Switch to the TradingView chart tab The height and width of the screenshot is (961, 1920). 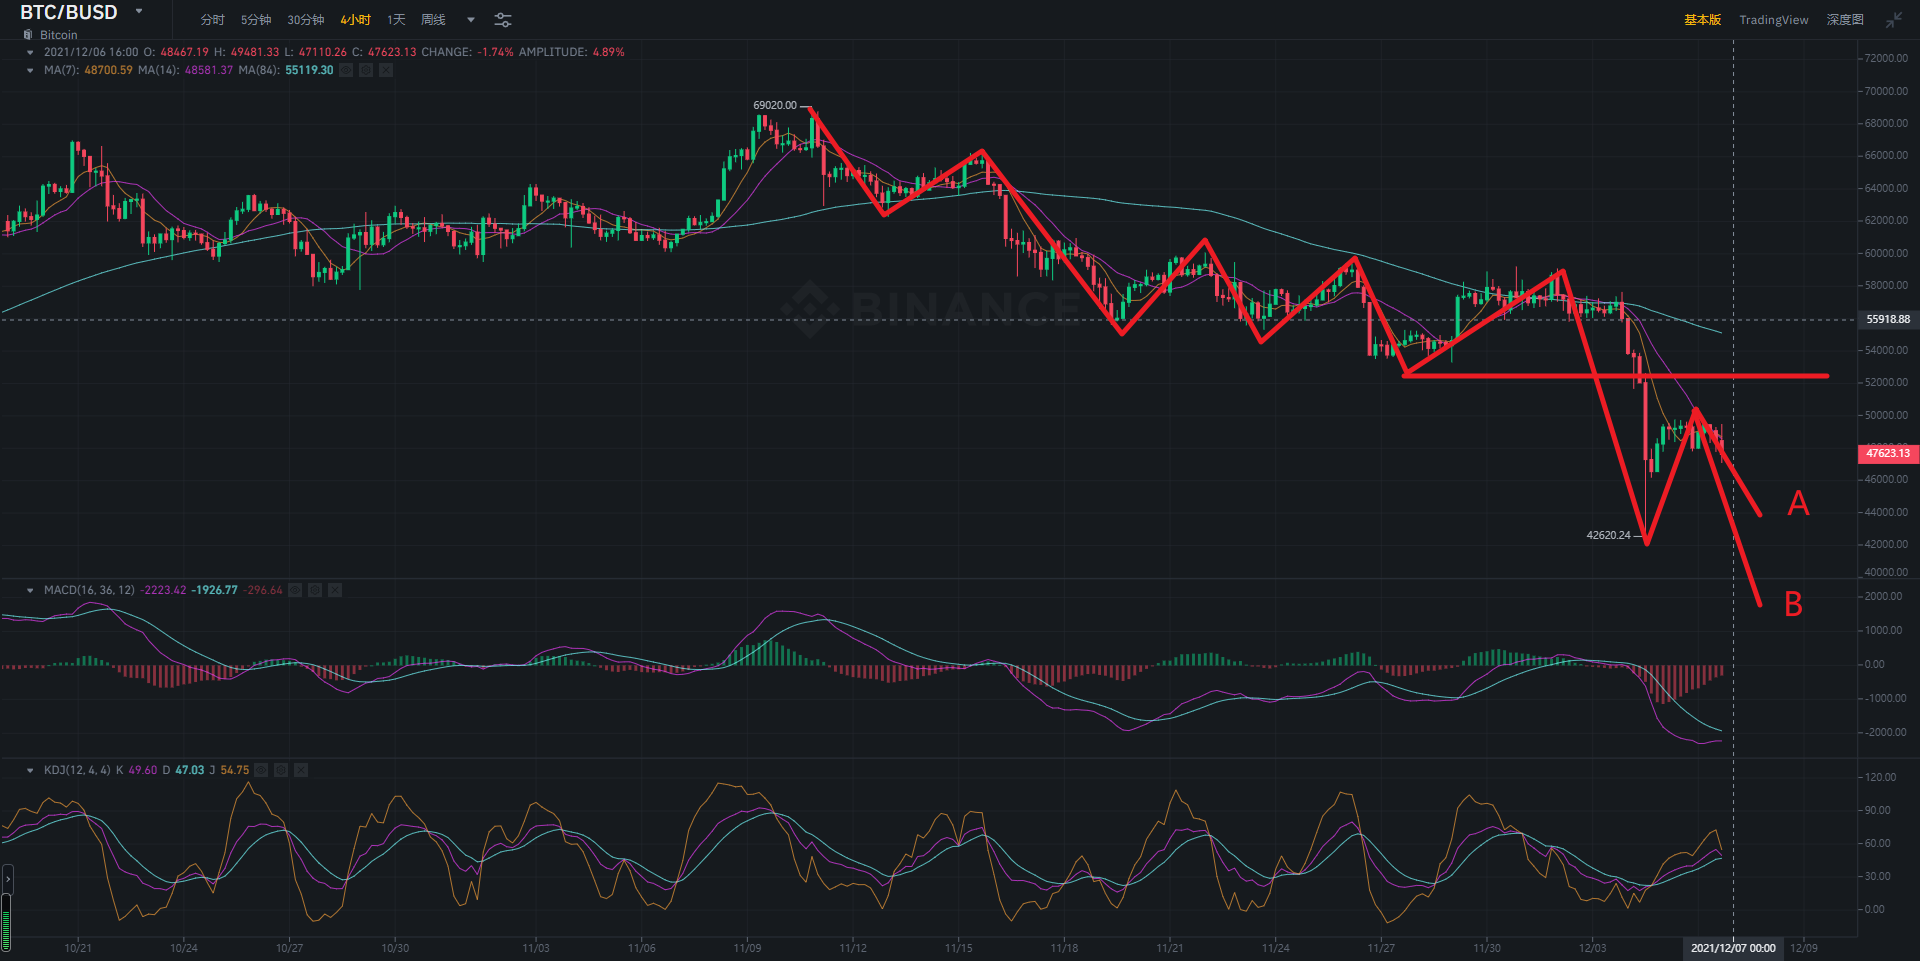1773,20
